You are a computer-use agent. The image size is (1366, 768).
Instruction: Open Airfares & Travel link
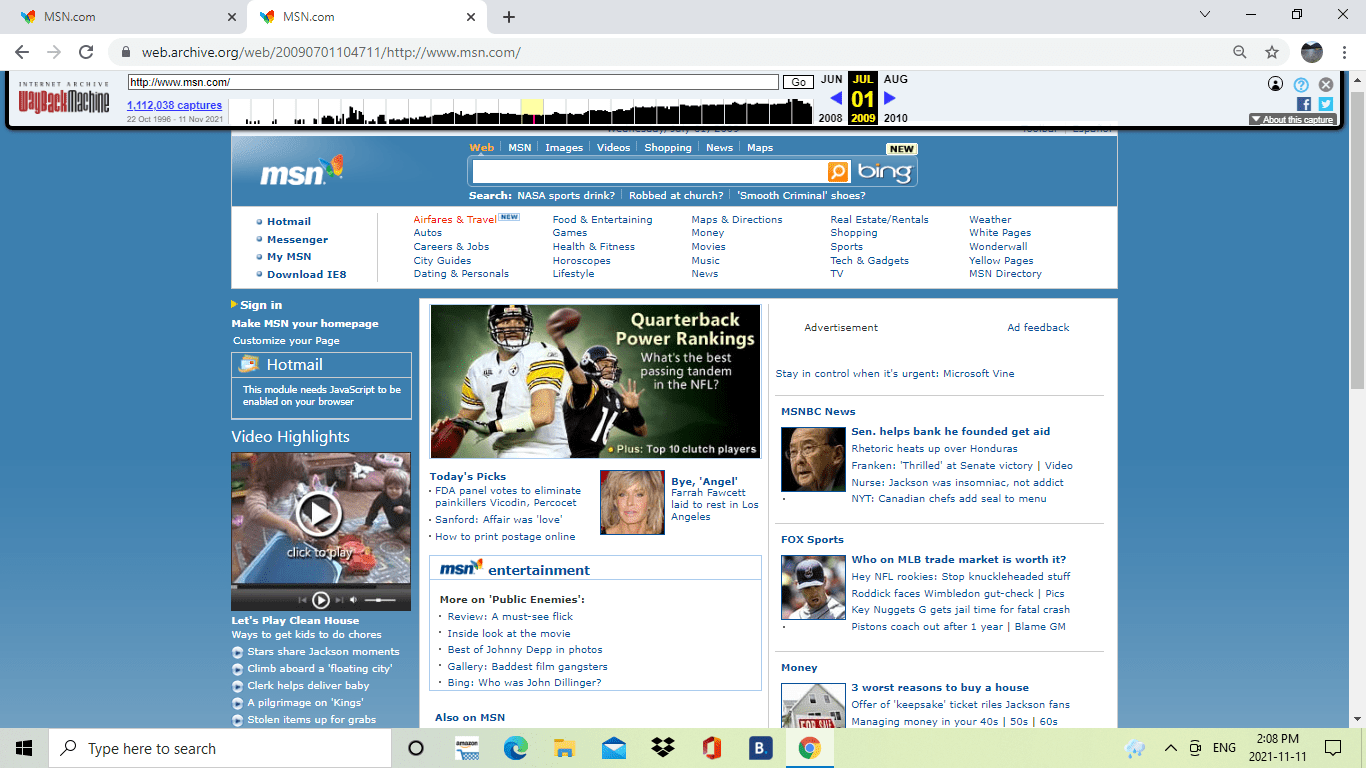(x=455, y=219)
